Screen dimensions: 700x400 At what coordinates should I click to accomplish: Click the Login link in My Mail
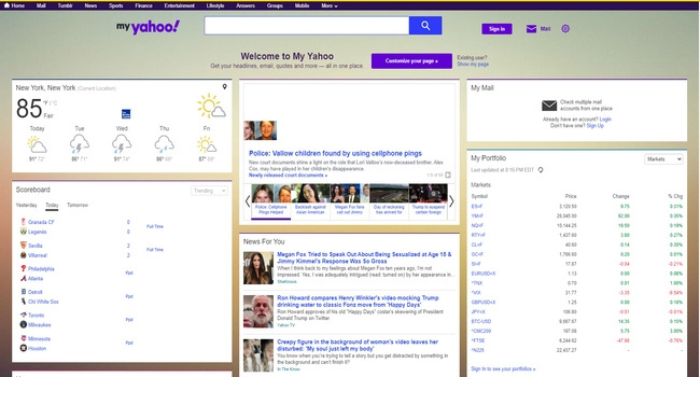pos(605,119)
